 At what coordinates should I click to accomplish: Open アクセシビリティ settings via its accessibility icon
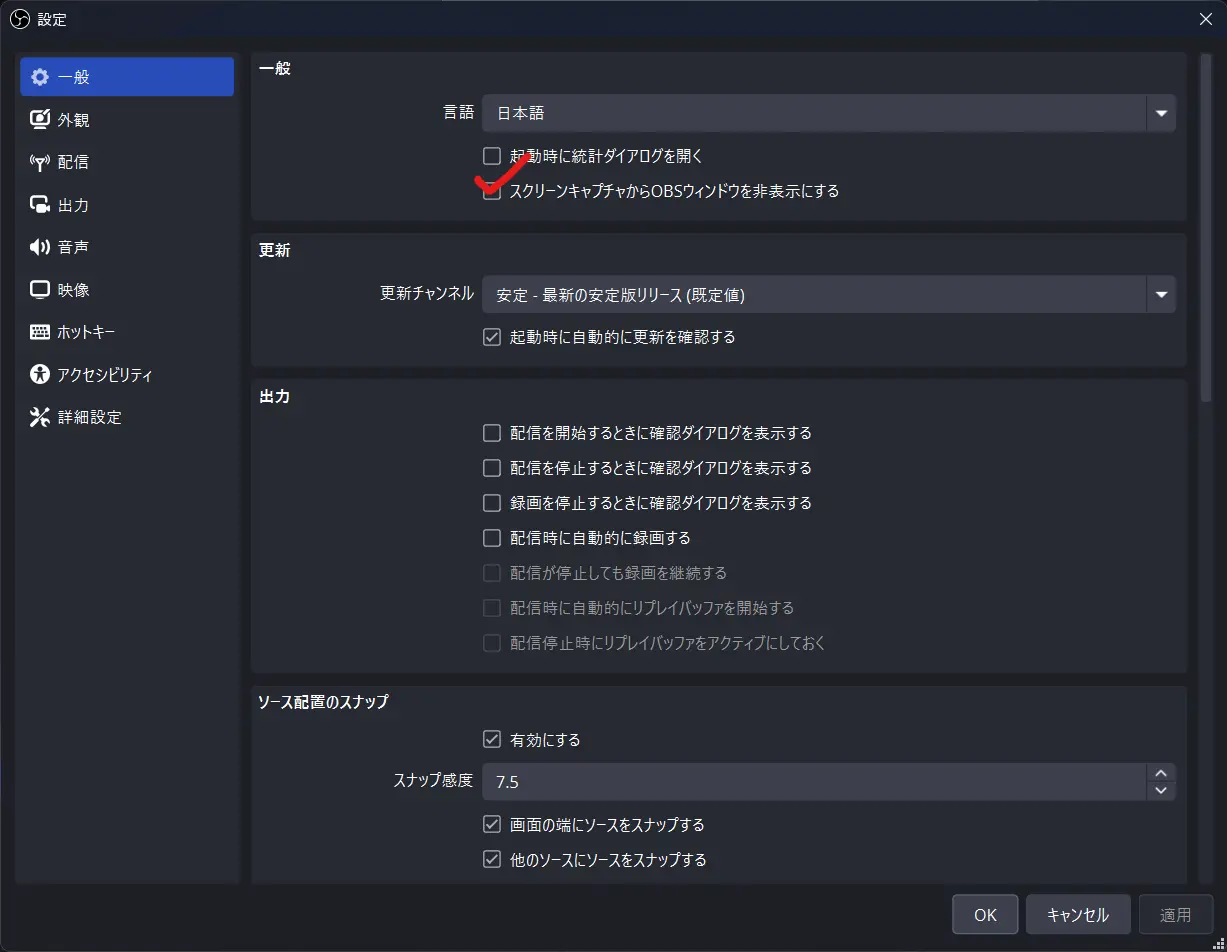point(38,374)
